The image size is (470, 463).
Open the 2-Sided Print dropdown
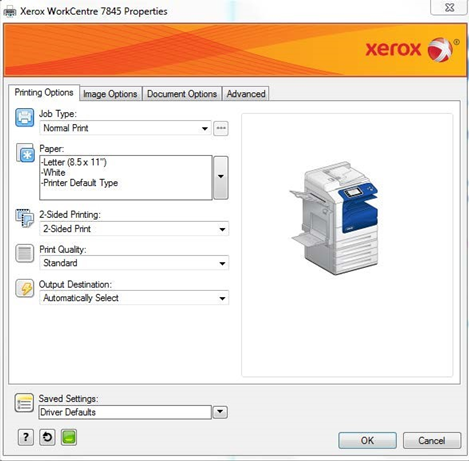click(134, 229)
